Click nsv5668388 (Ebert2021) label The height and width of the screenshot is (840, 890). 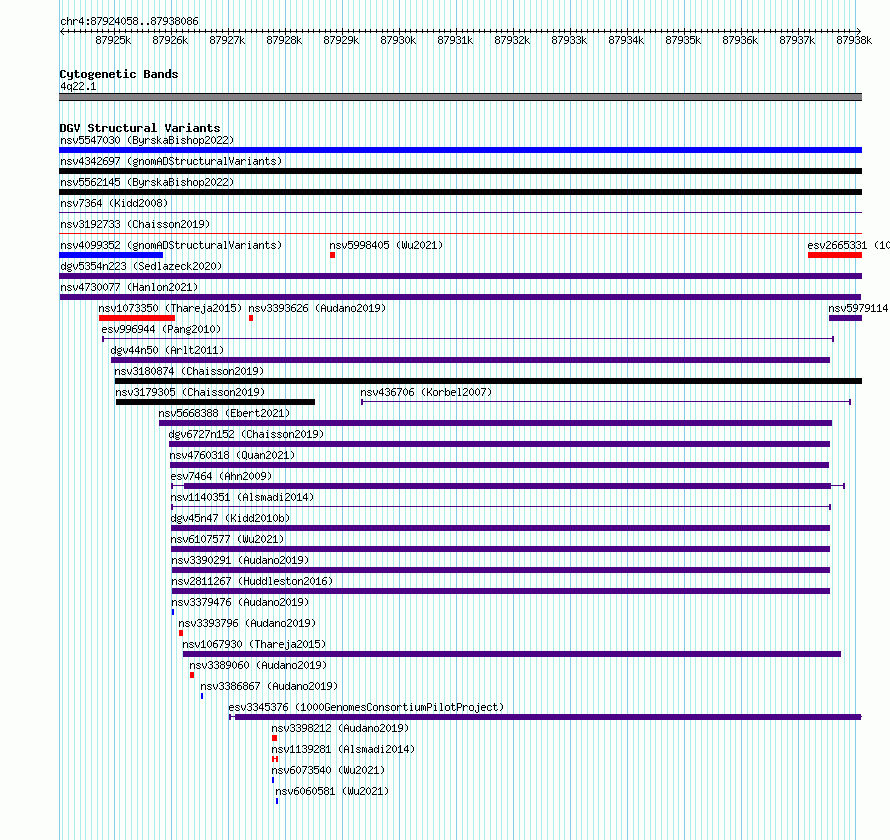(x=224, y=413)
